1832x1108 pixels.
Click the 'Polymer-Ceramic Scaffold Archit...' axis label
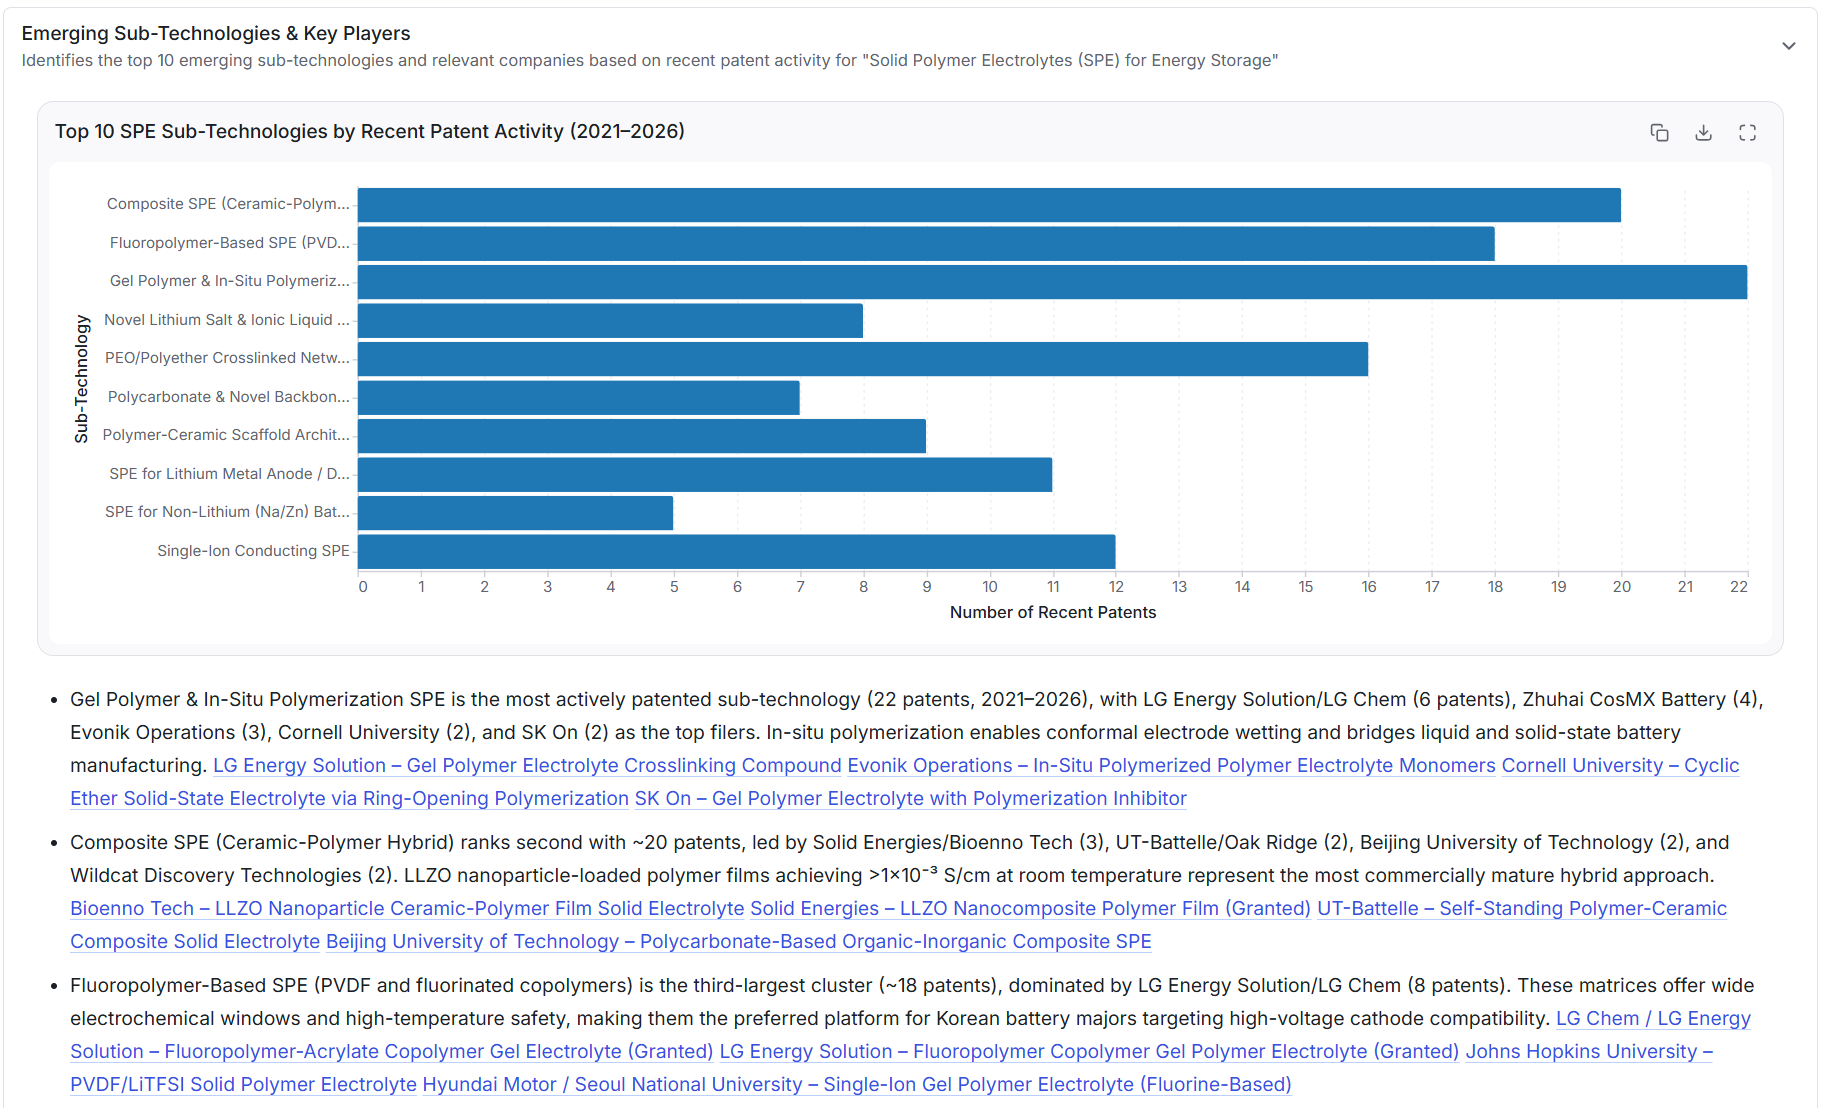(226, 435)
